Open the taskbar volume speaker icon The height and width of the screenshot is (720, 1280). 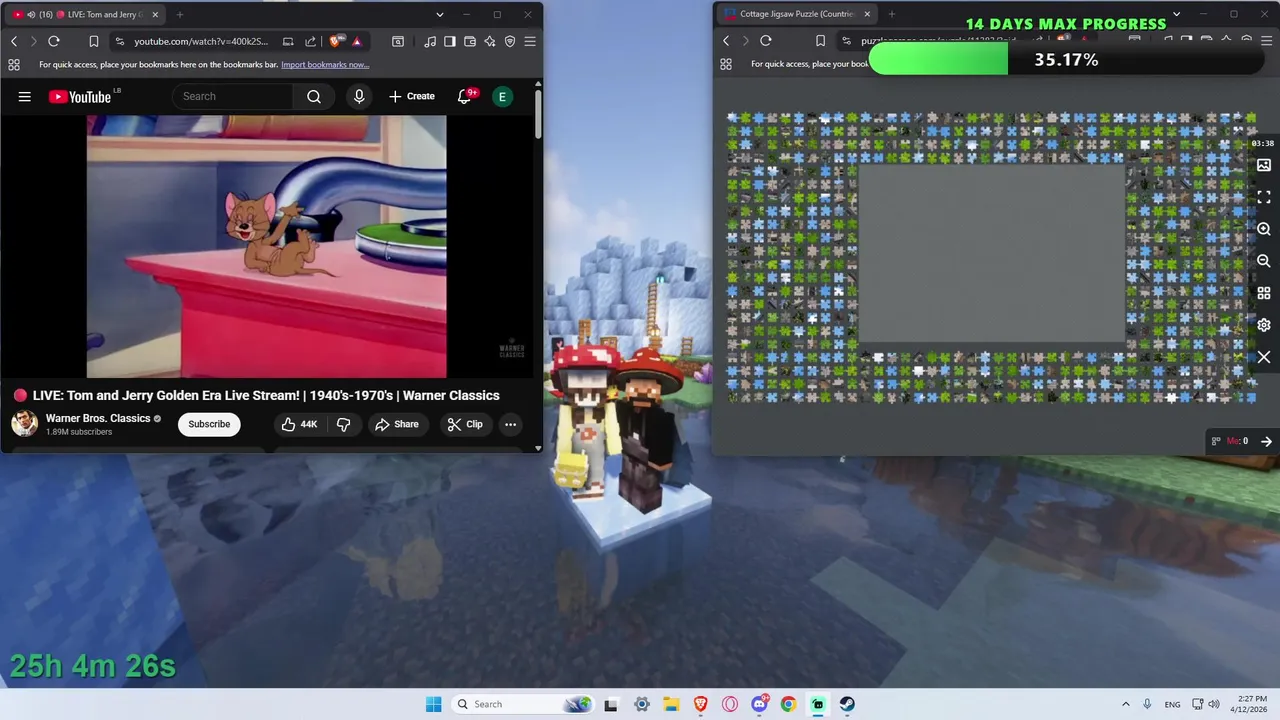click(1213, 704)
